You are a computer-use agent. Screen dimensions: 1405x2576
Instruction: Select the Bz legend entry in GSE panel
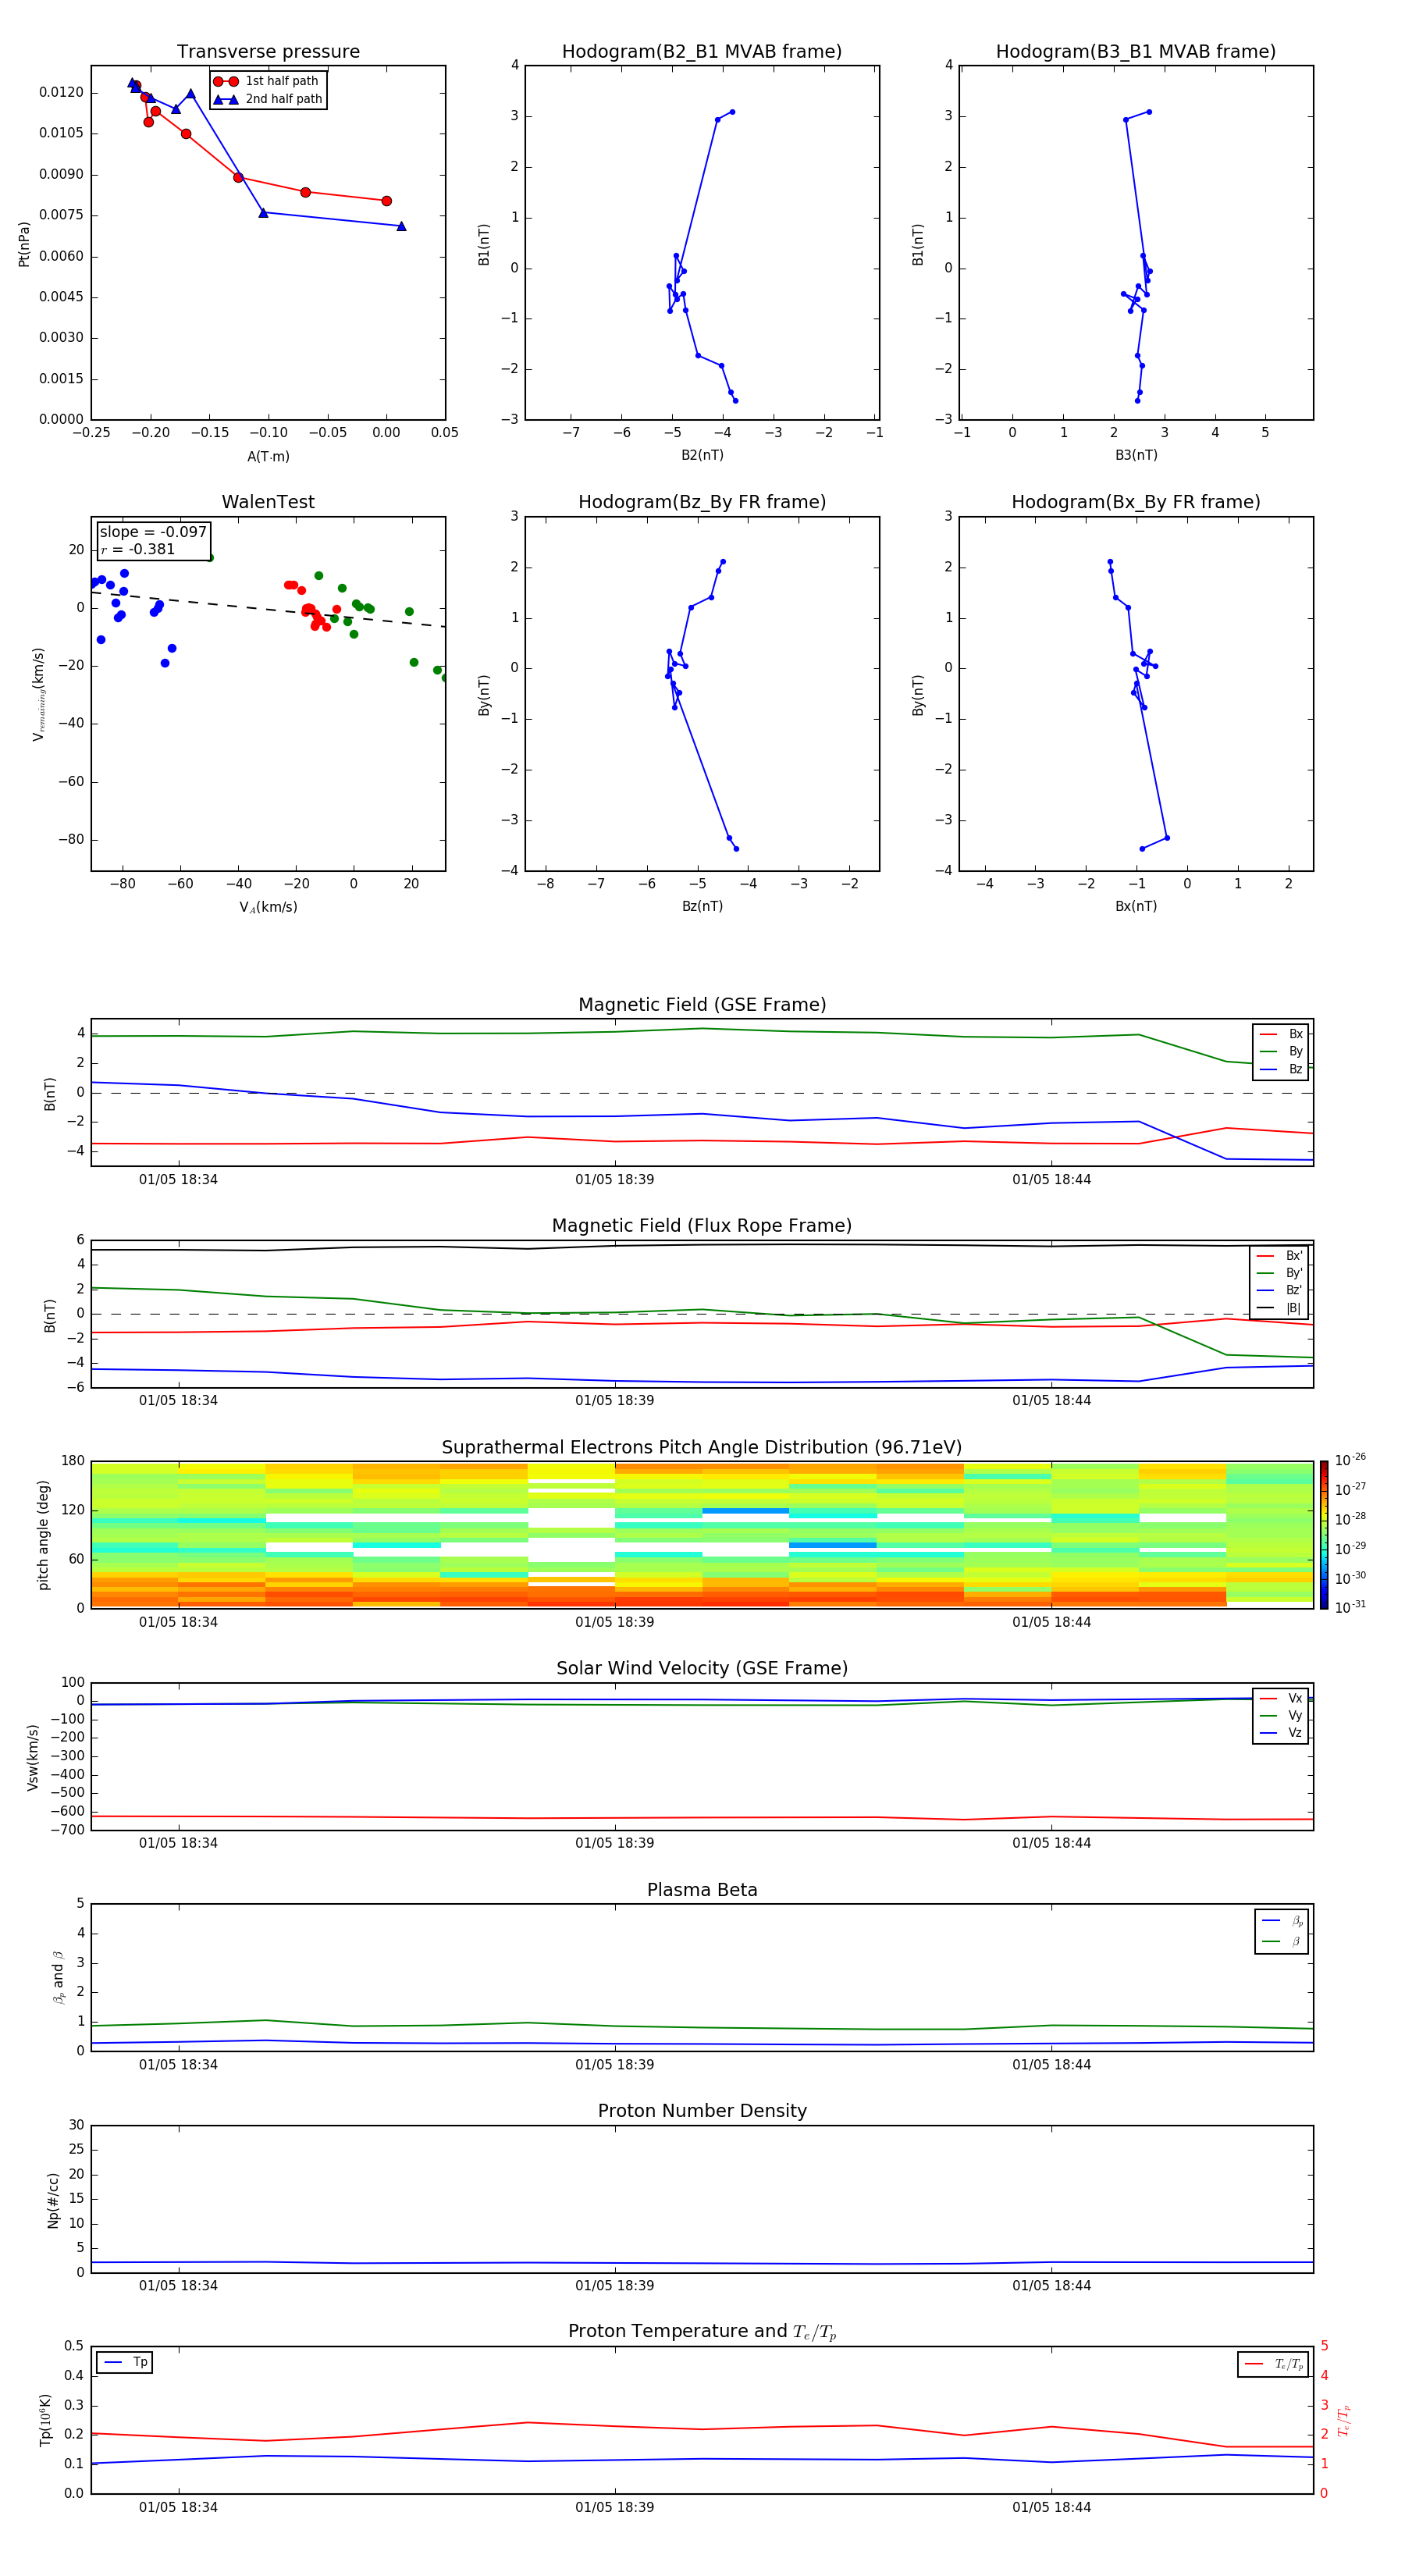[1281, 1069]
